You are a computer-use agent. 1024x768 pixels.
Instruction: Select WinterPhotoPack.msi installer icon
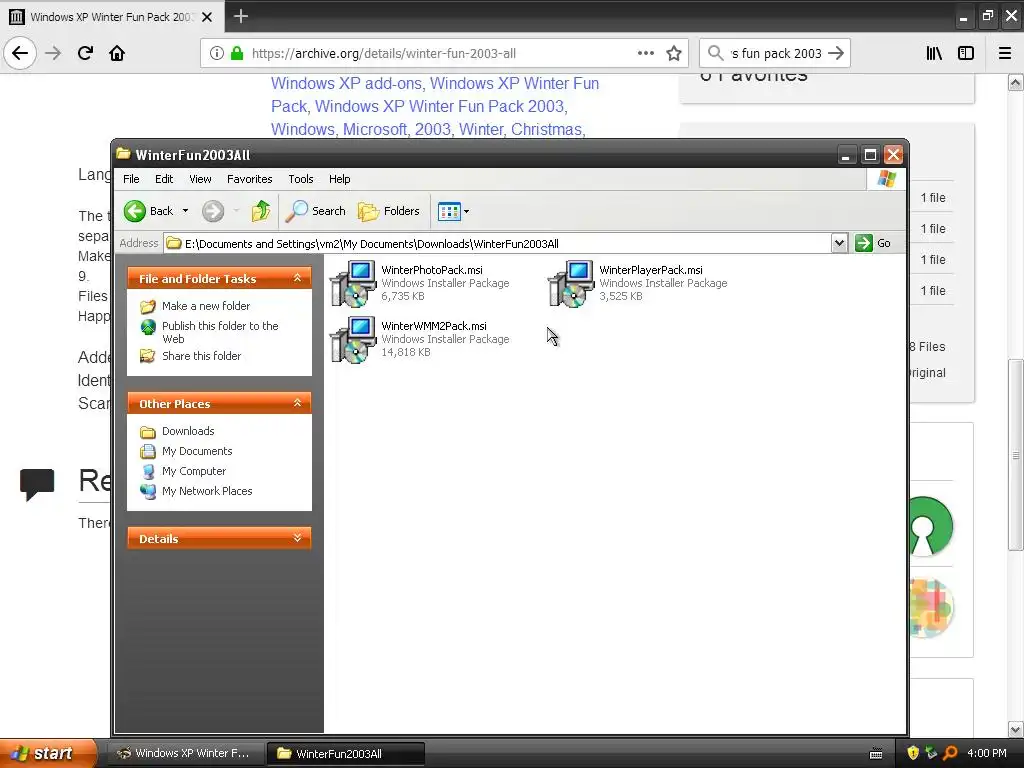click(x=353, y=283)
